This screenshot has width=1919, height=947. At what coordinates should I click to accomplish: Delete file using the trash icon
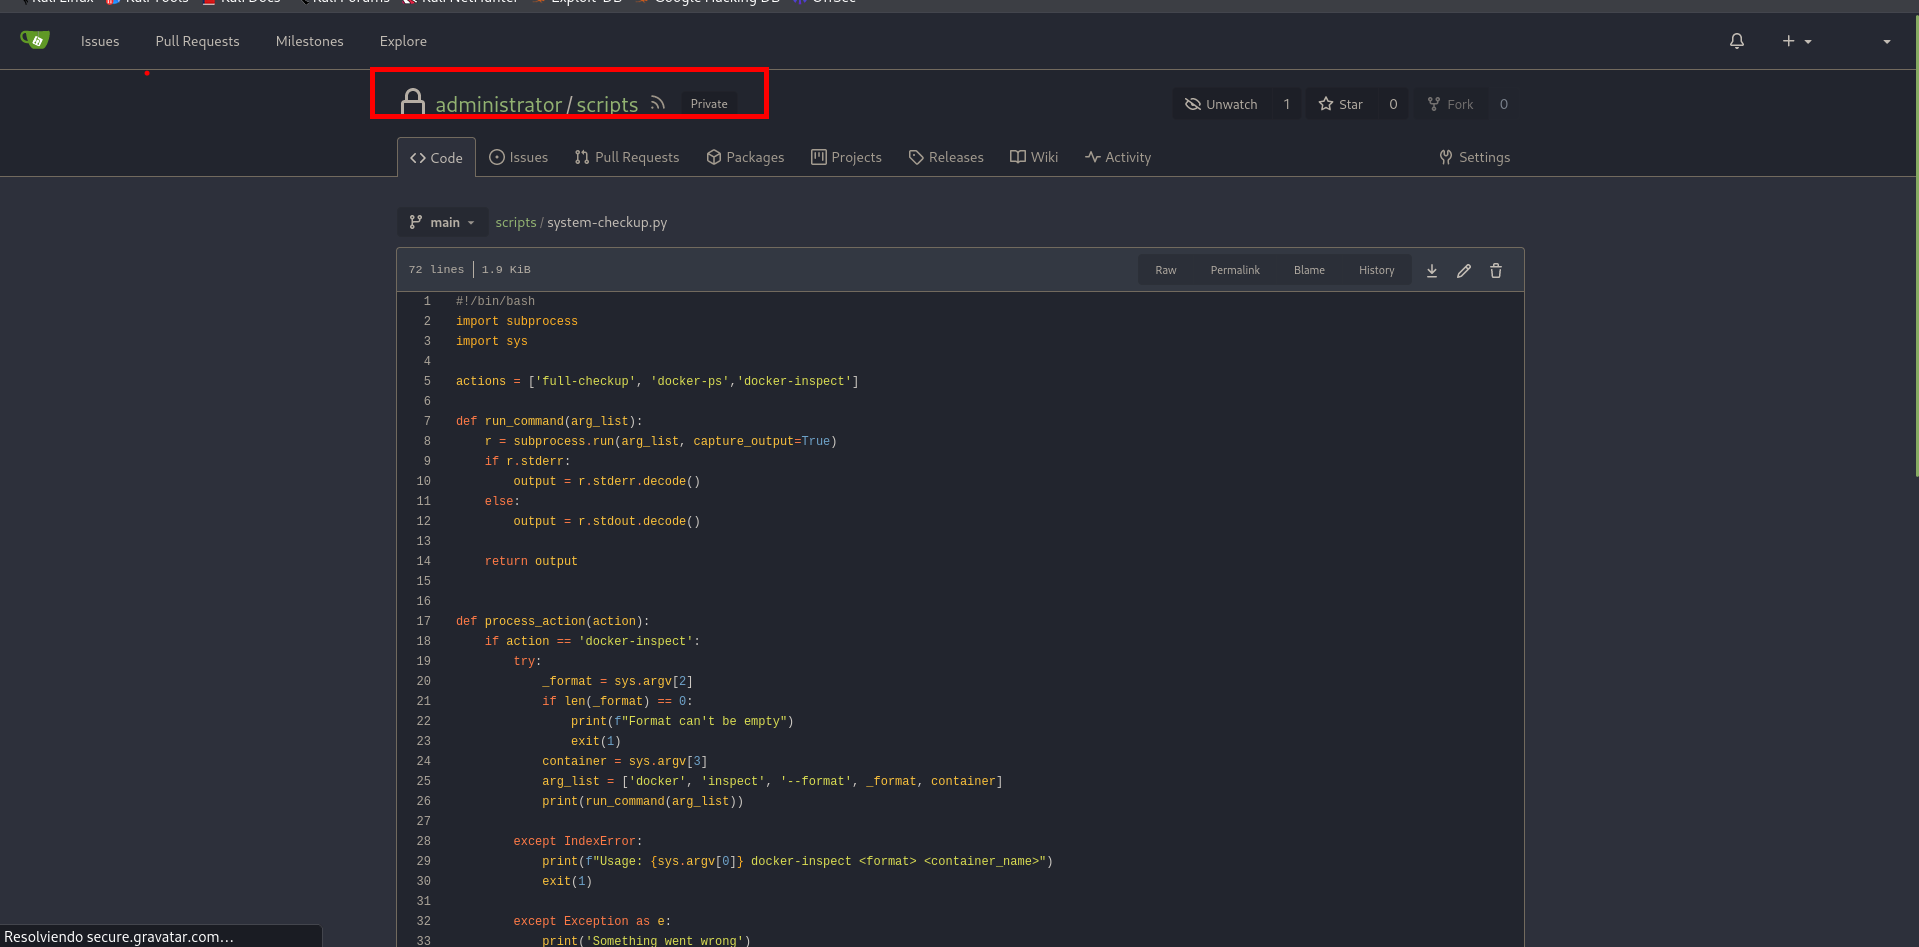pyautogui.click(x=1495, y=270)
